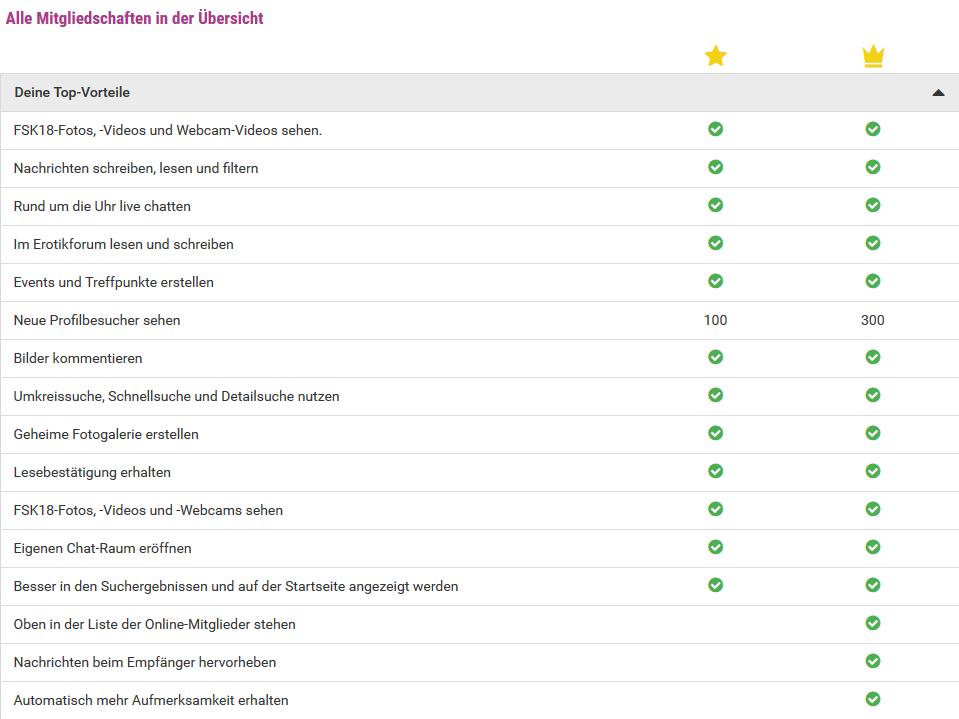Click crown checkmark for Automatisch mehr Aufmerksamkeit
The height and width of the screenshot is (719, 959).
(873, 699)
